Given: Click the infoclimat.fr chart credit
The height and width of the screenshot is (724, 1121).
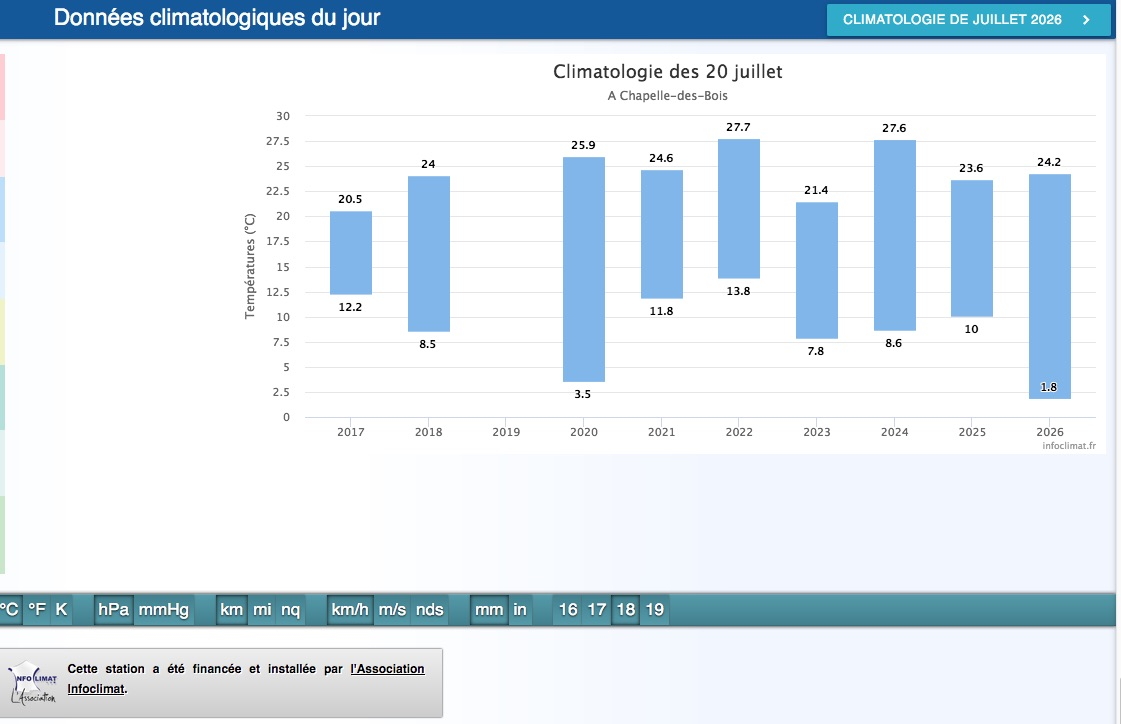Looking at the screenshot, I should click(1069, 446).
